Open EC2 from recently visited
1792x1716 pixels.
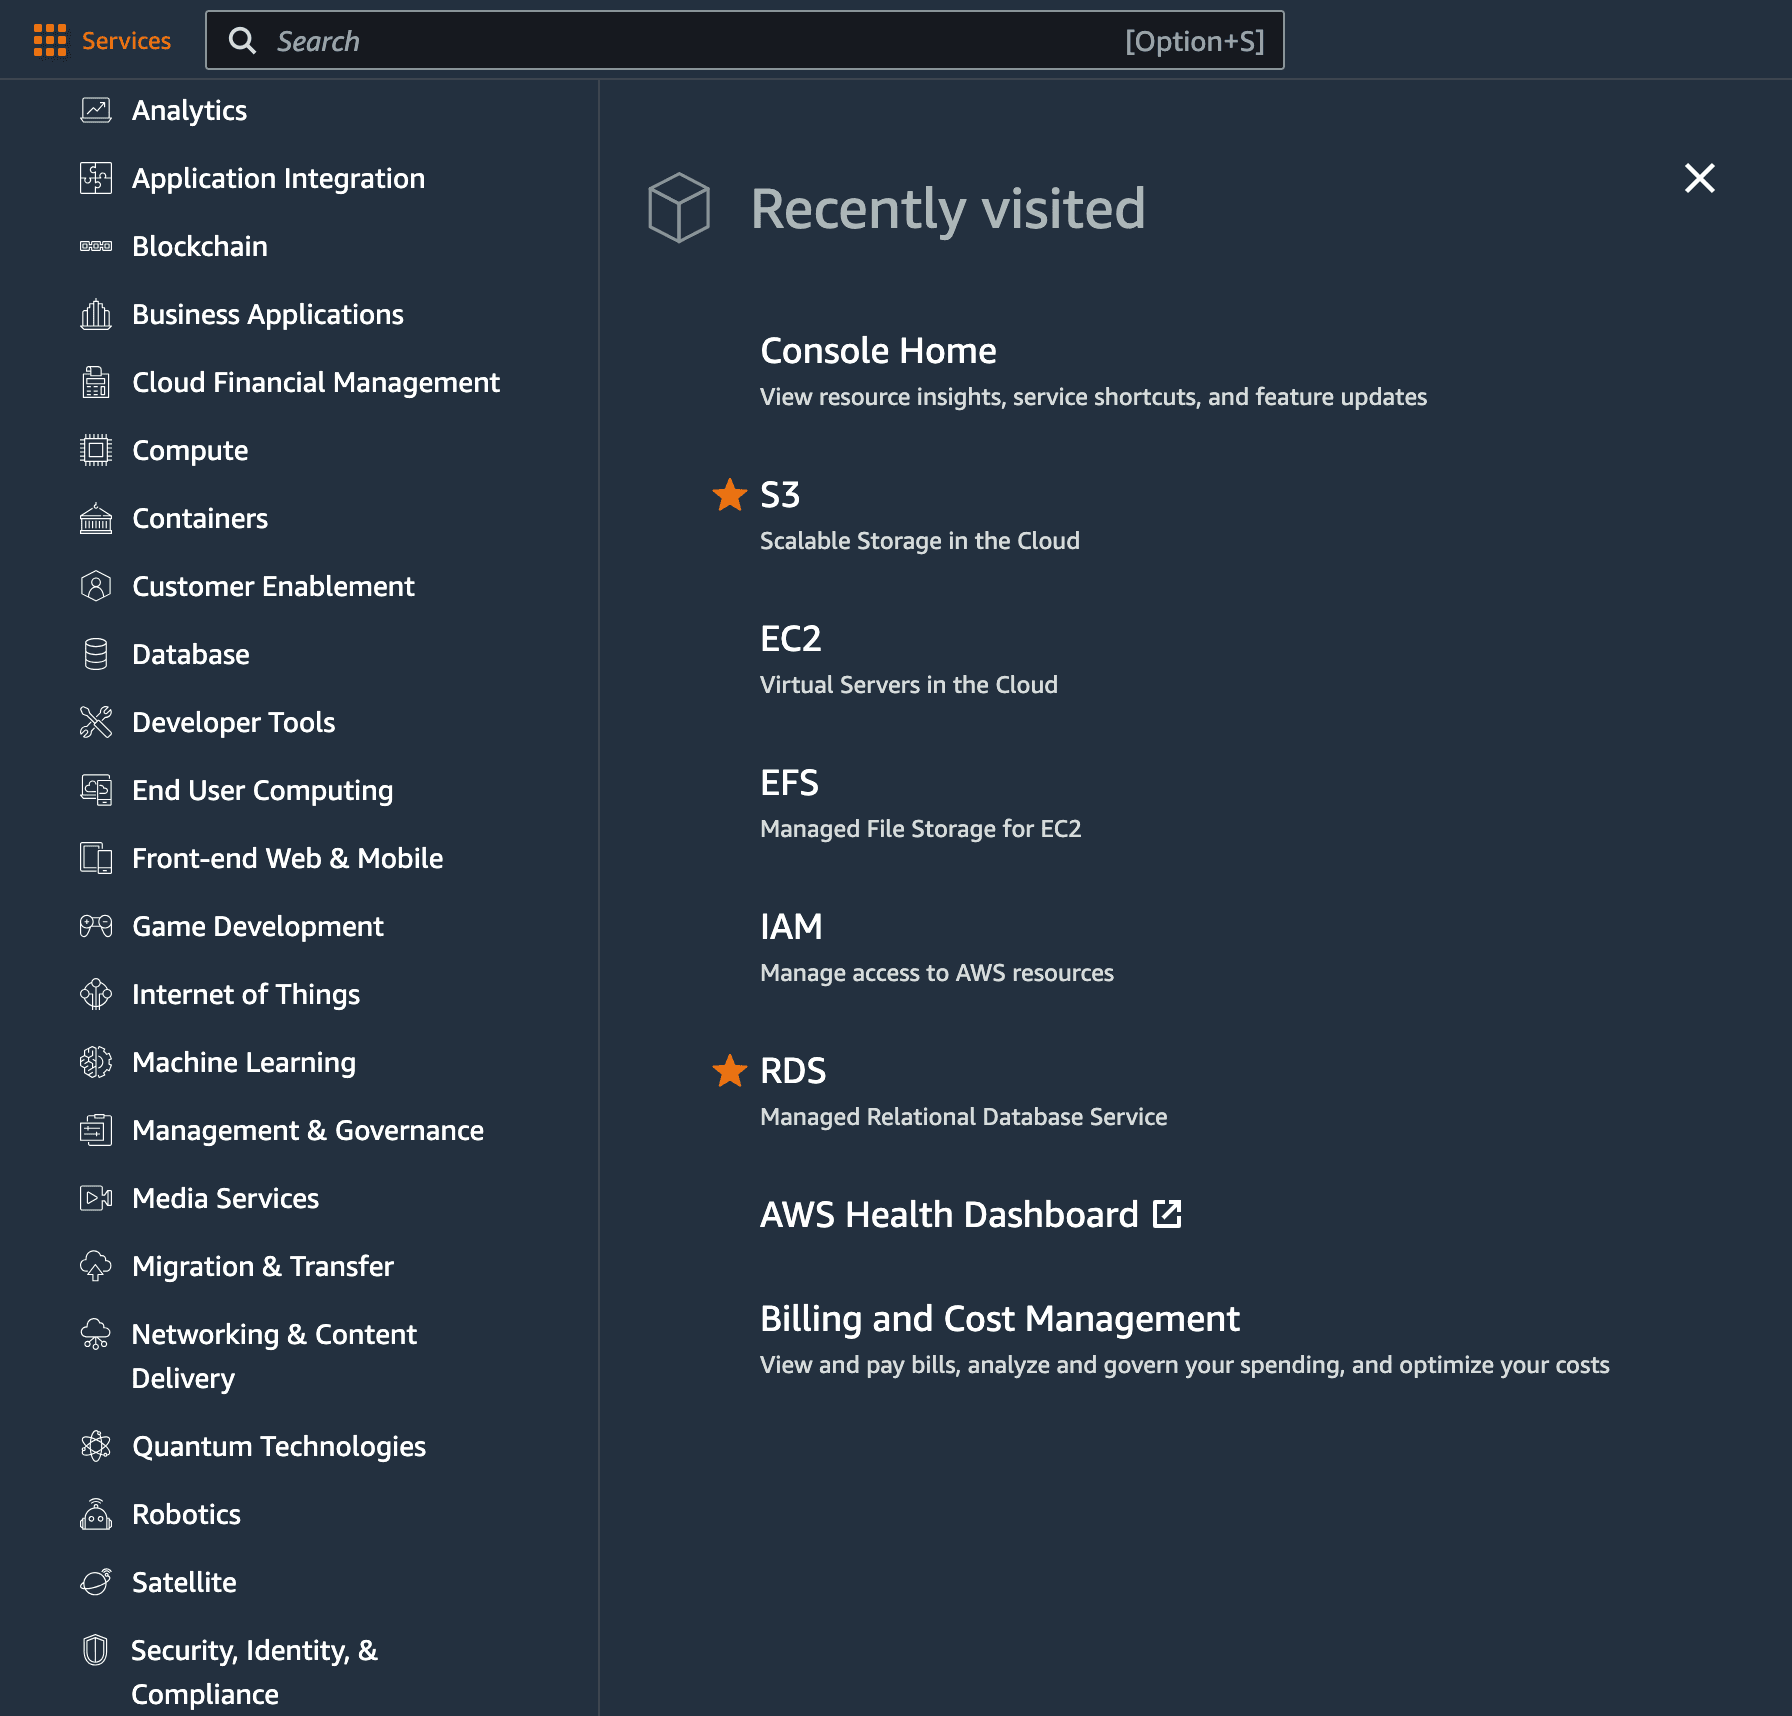790,639
